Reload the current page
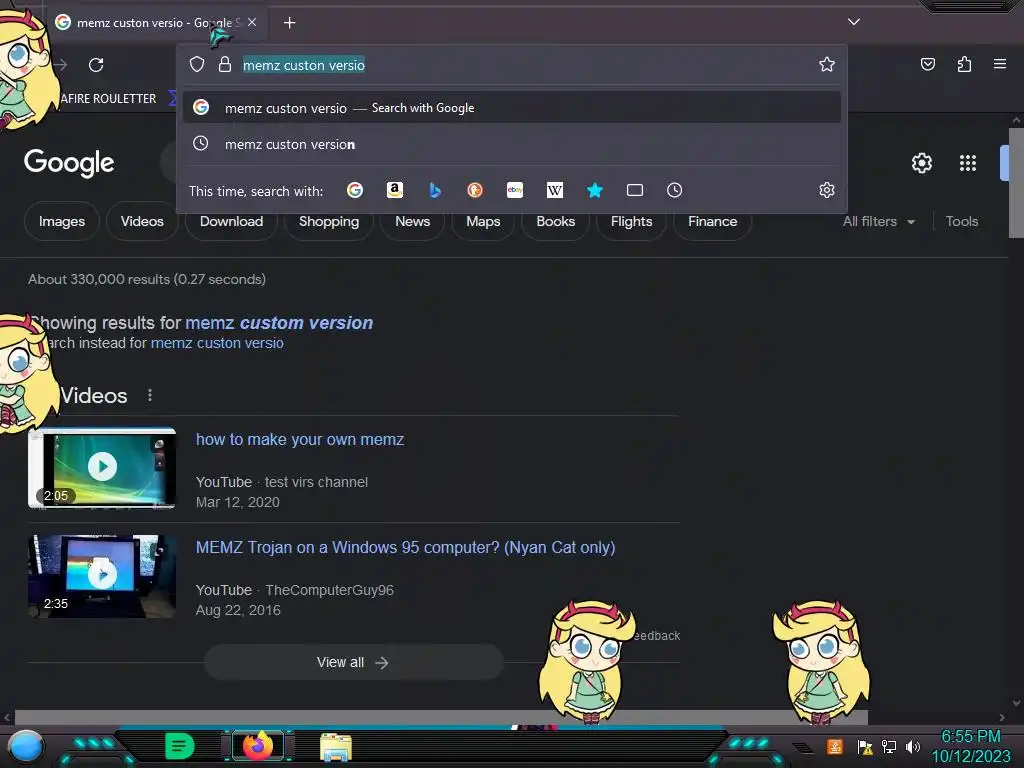Image resolution: width=1024 pixels, height=768 pixels. (x=96, y=65)
